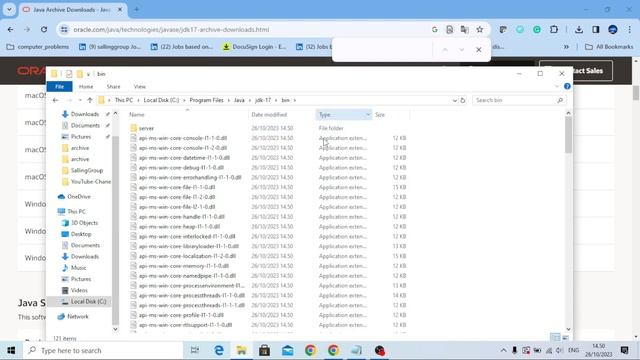
Task: Open Chrome tab search dropdown
Action: pos(9,9)
